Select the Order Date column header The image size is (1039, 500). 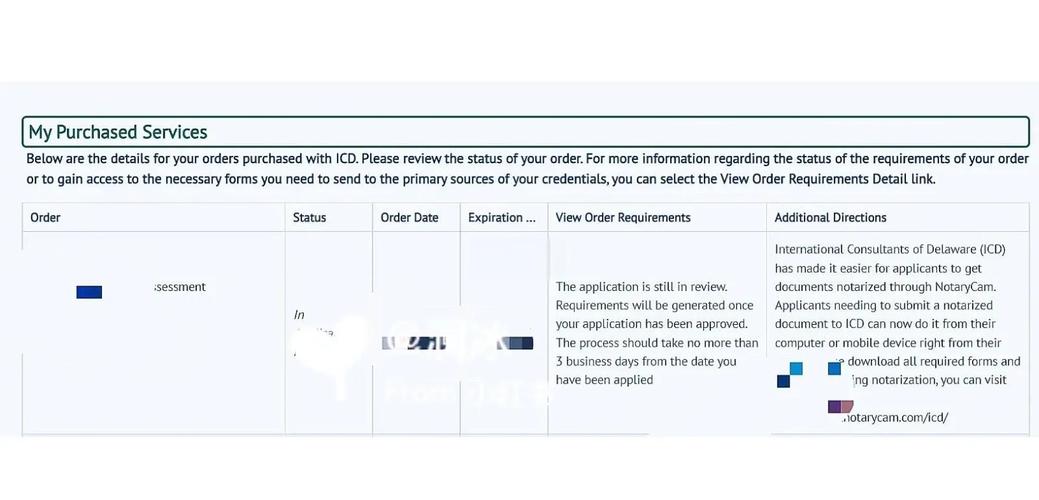(x=409, y=217)
